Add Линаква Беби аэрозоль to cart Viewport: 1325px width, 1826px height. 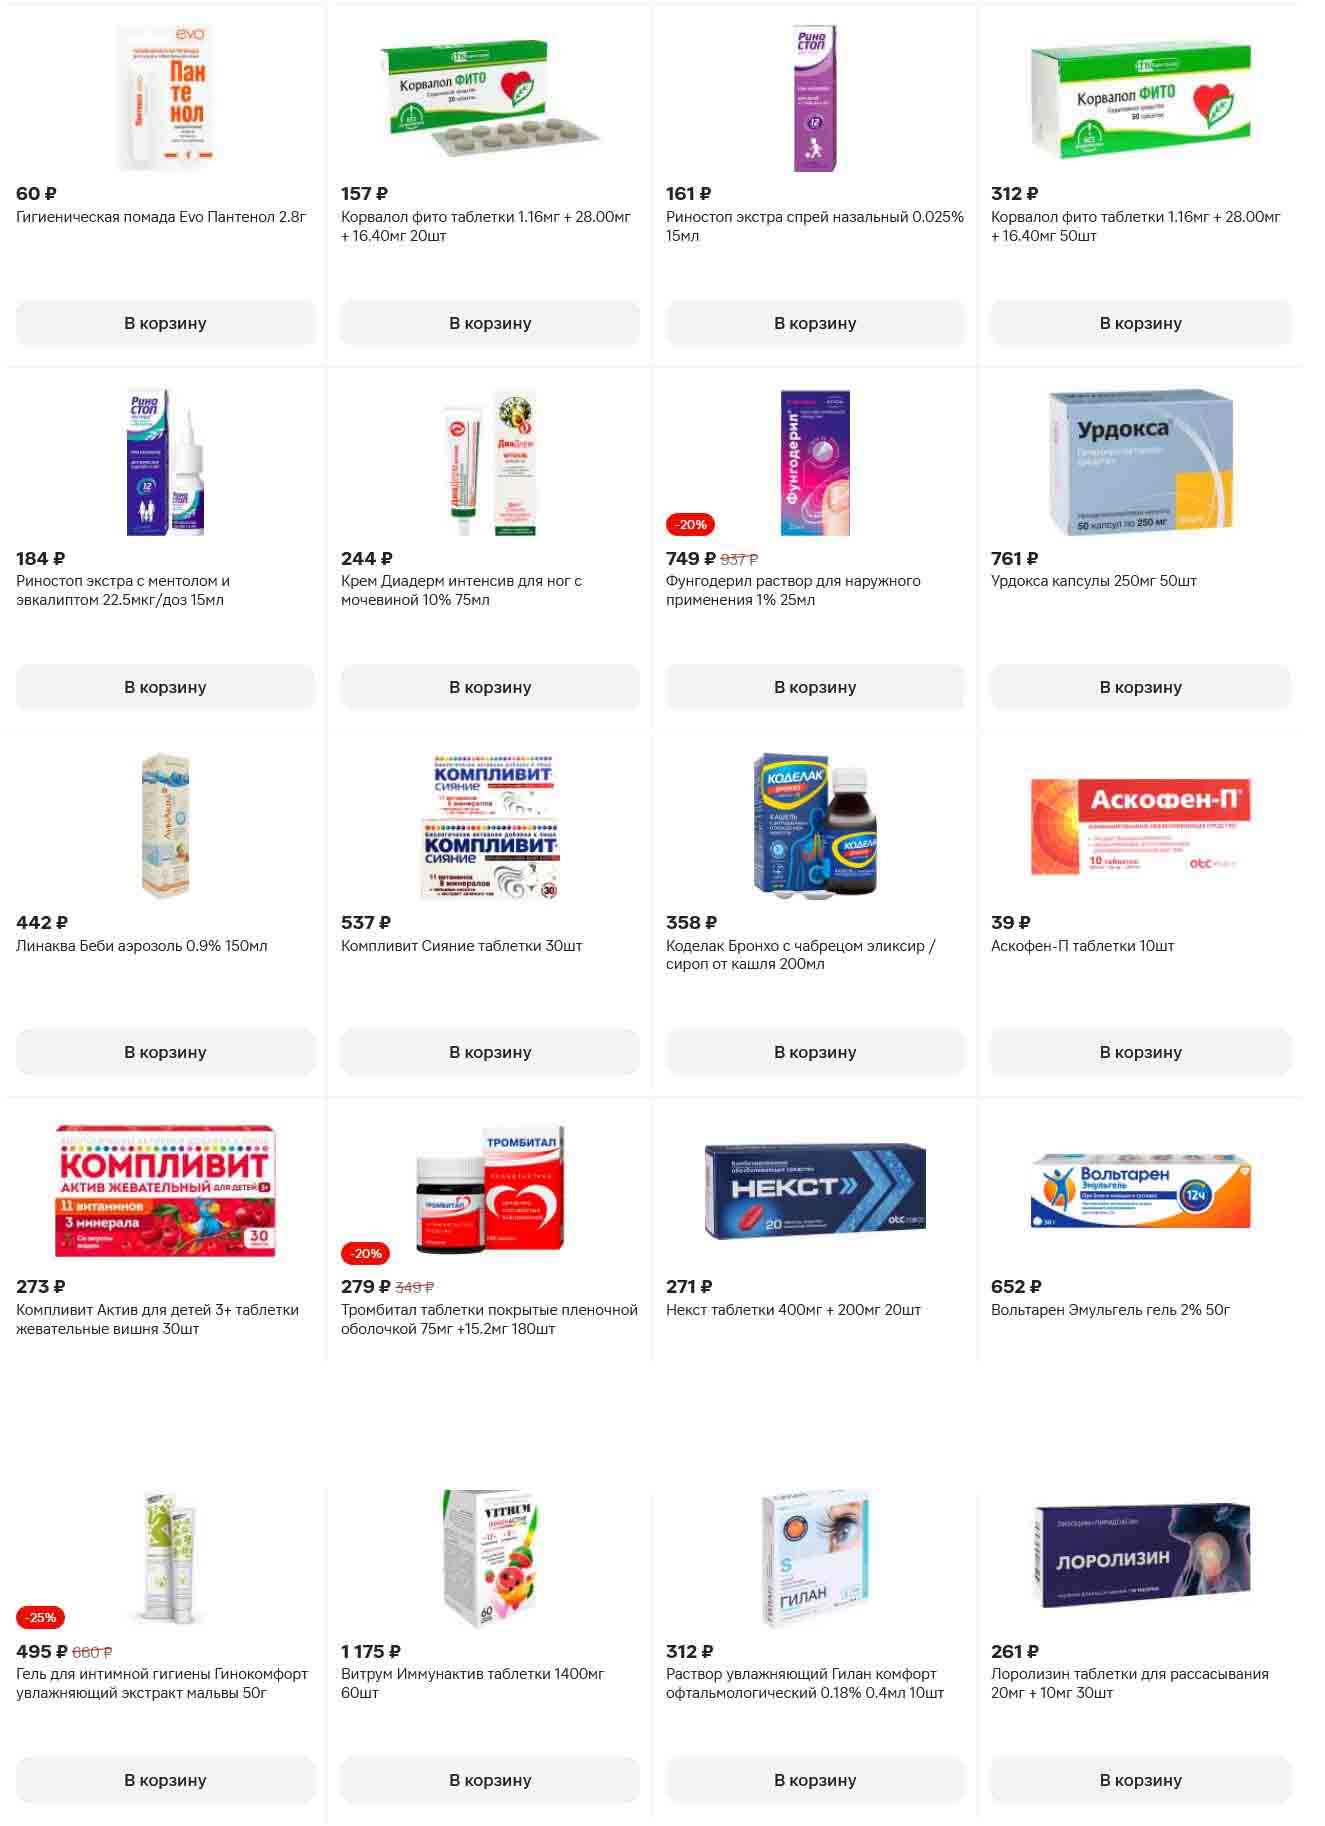click(165, 1052)
